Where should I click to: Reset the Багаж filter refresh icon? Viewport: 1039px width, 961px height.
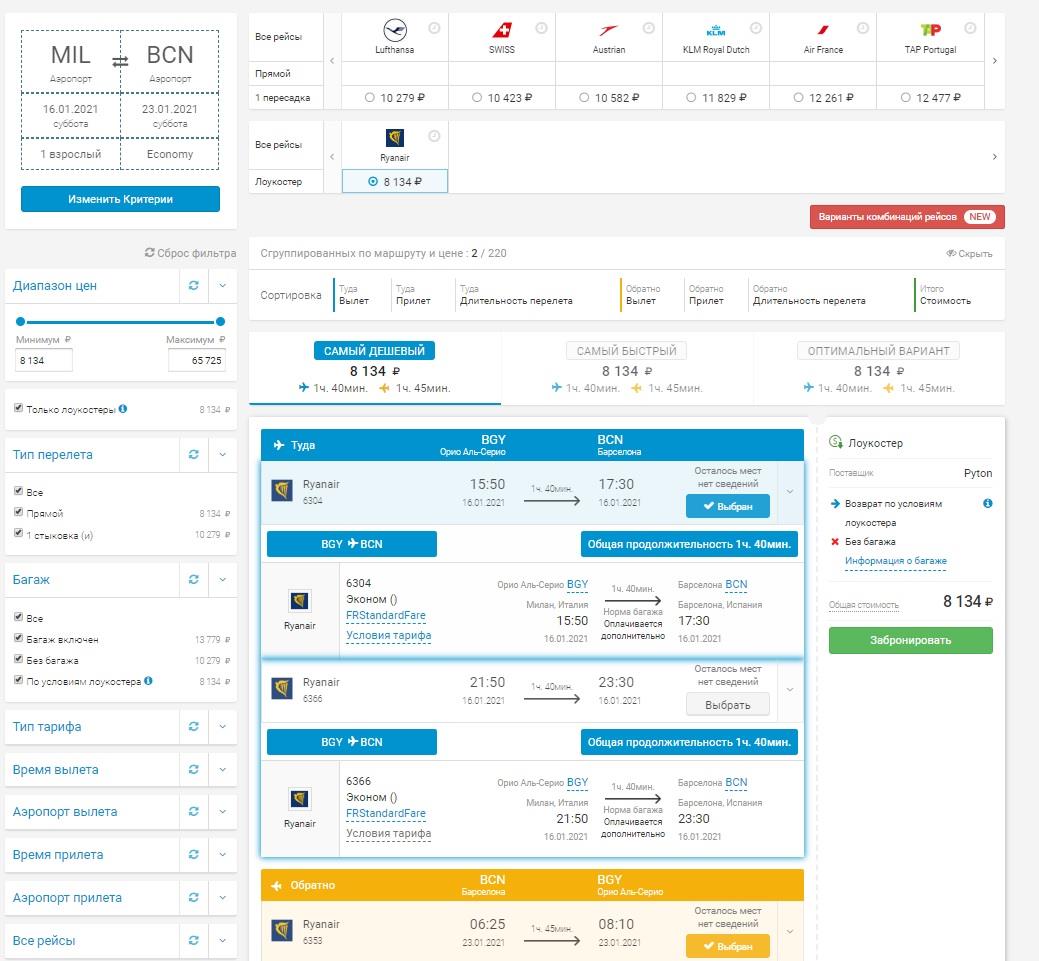pyautogui.click(x=193, y=579)
